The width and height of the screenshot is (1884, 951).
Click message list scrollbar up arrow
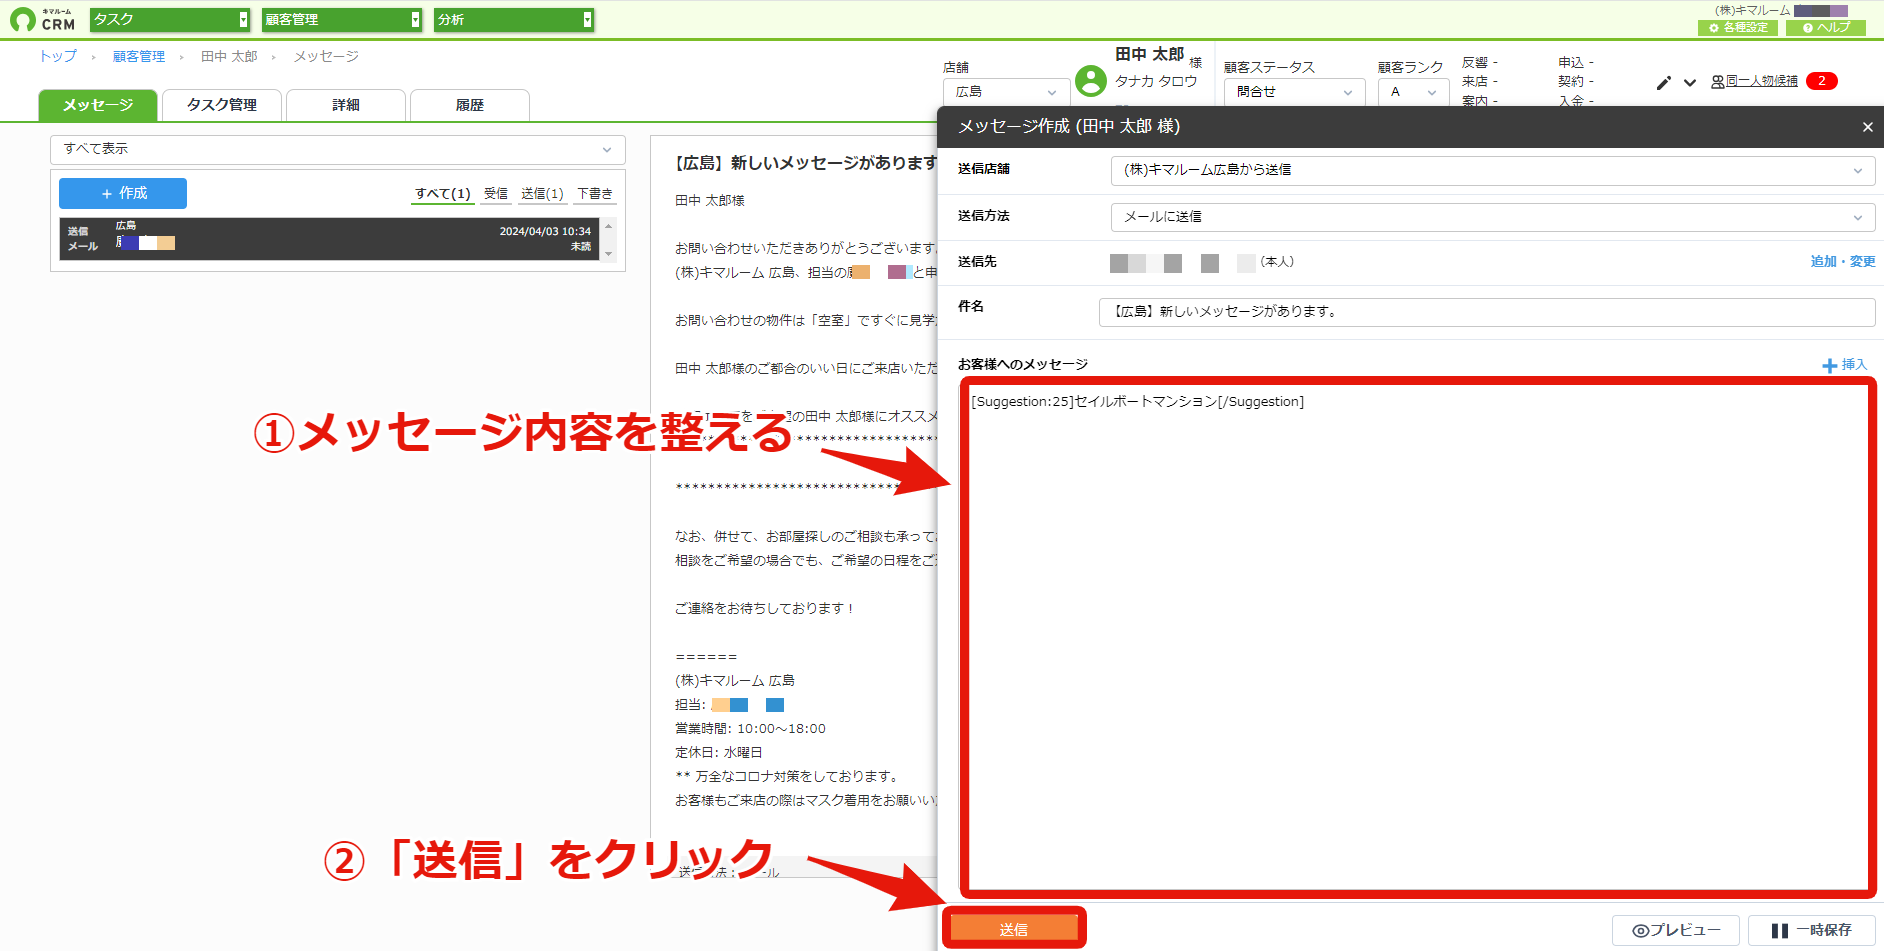point(608,226)
